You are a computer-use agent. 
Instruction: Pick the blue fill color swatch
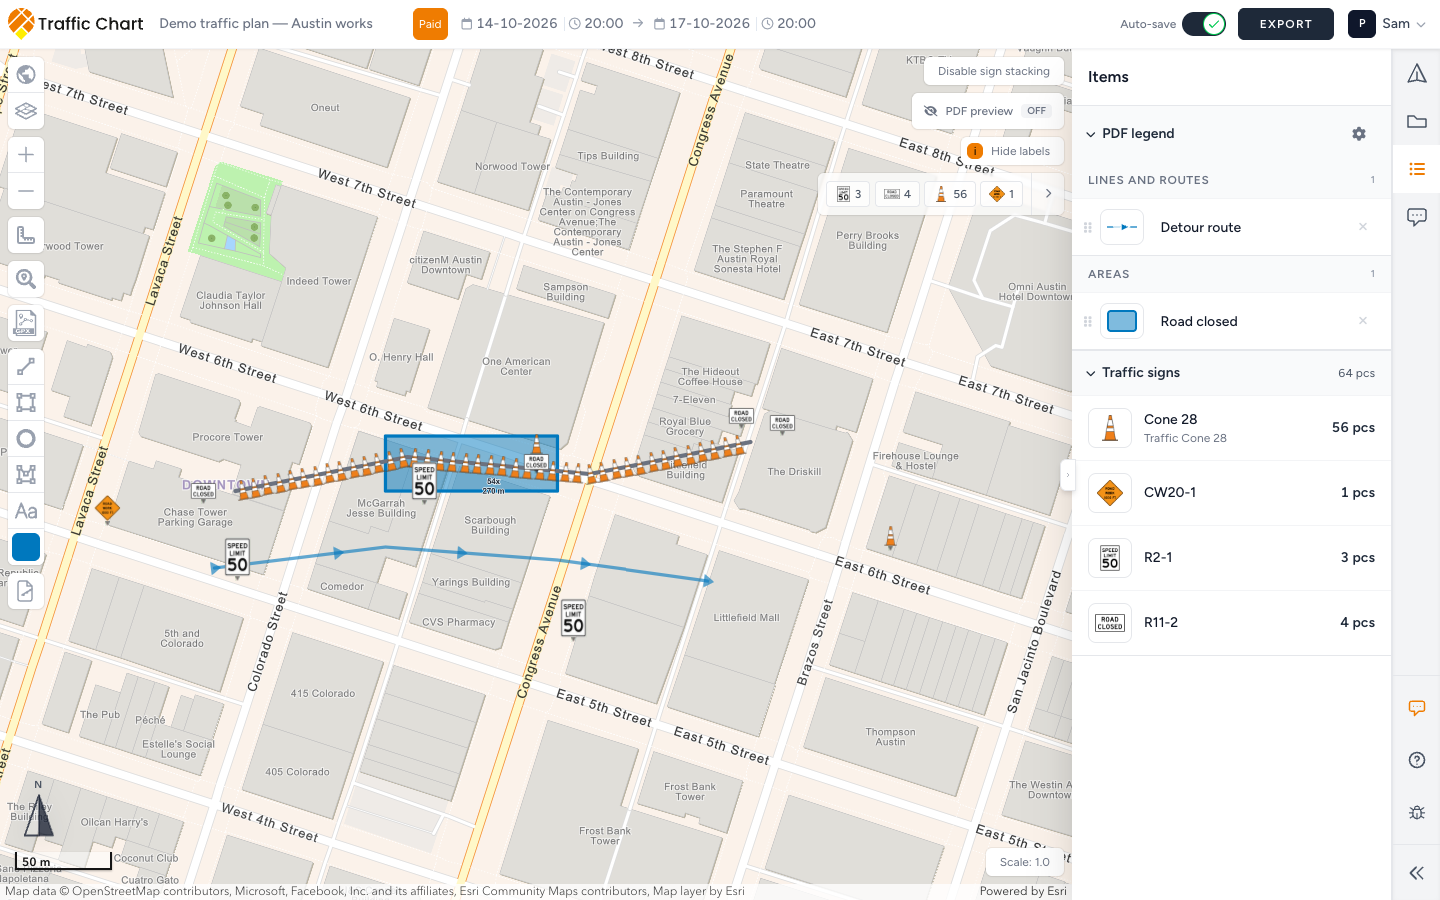26,547
